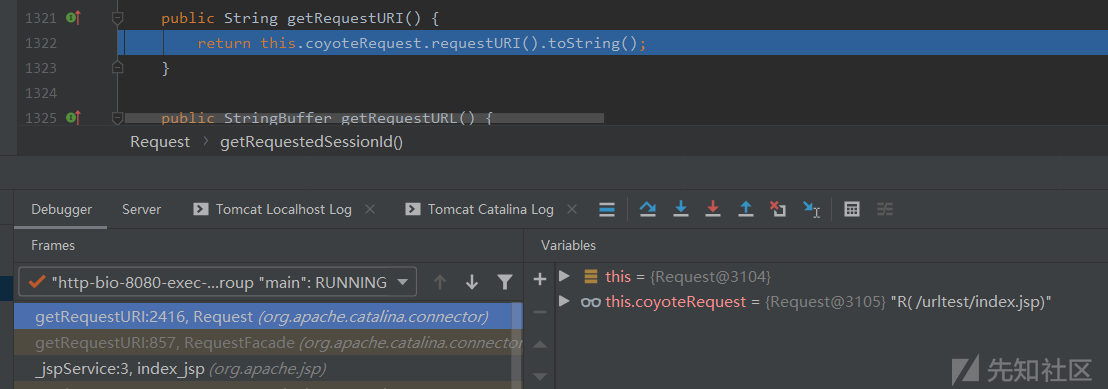
Task: Click line number 1324 in gutter
Action: click(x=40, y=93)
